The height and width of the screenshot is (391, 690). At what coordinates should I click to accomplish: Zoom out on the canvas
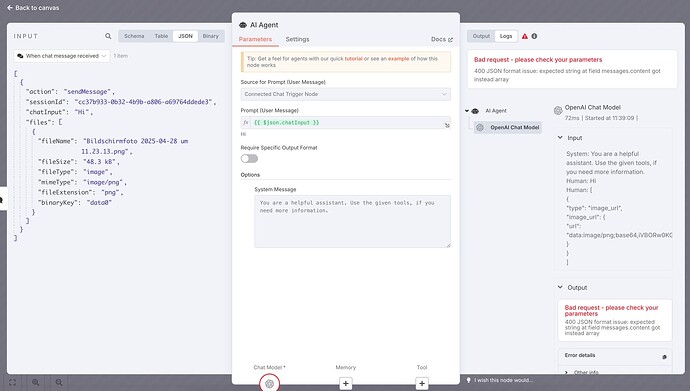pyautogui.click(x=59, y=383)
